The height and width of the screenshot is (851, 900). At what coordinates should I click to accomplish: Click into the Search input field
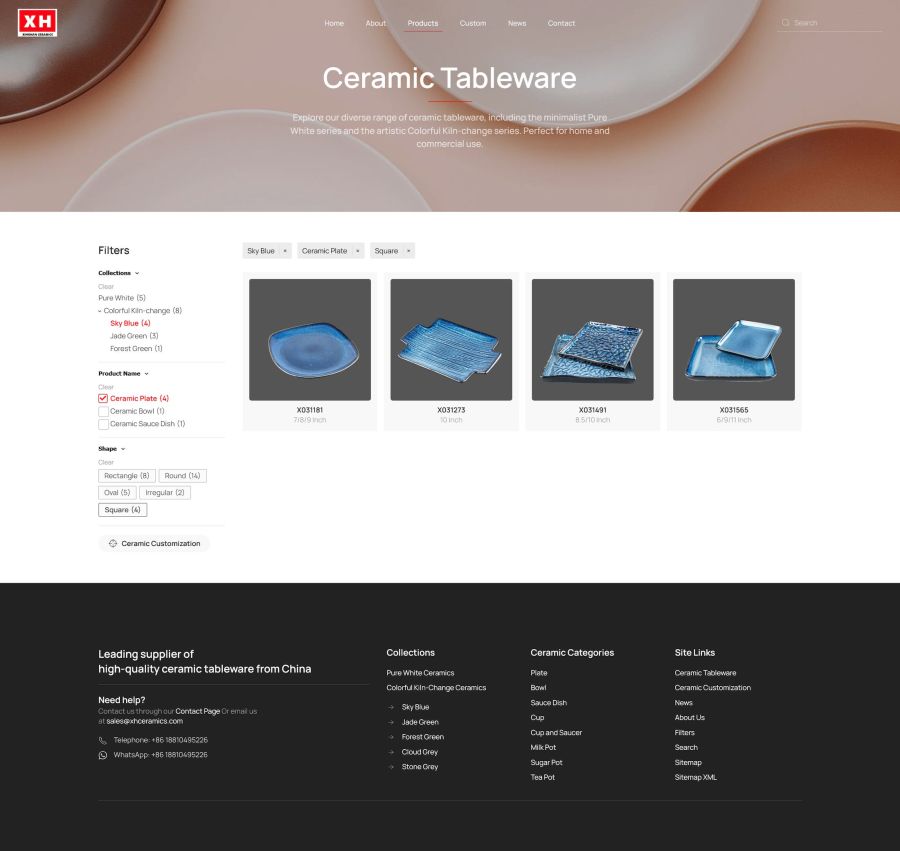click(835, 23)
